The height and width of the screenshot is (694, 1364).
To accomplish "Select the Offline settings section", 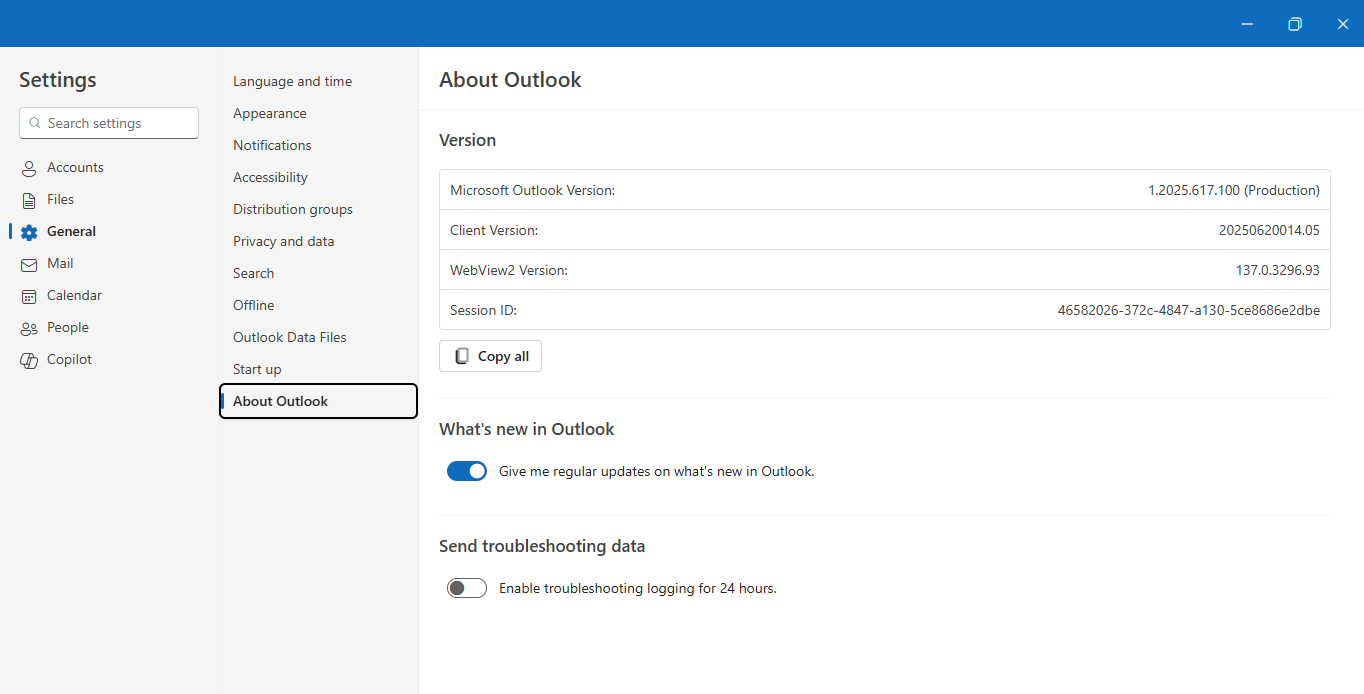I will click(253, 305).
